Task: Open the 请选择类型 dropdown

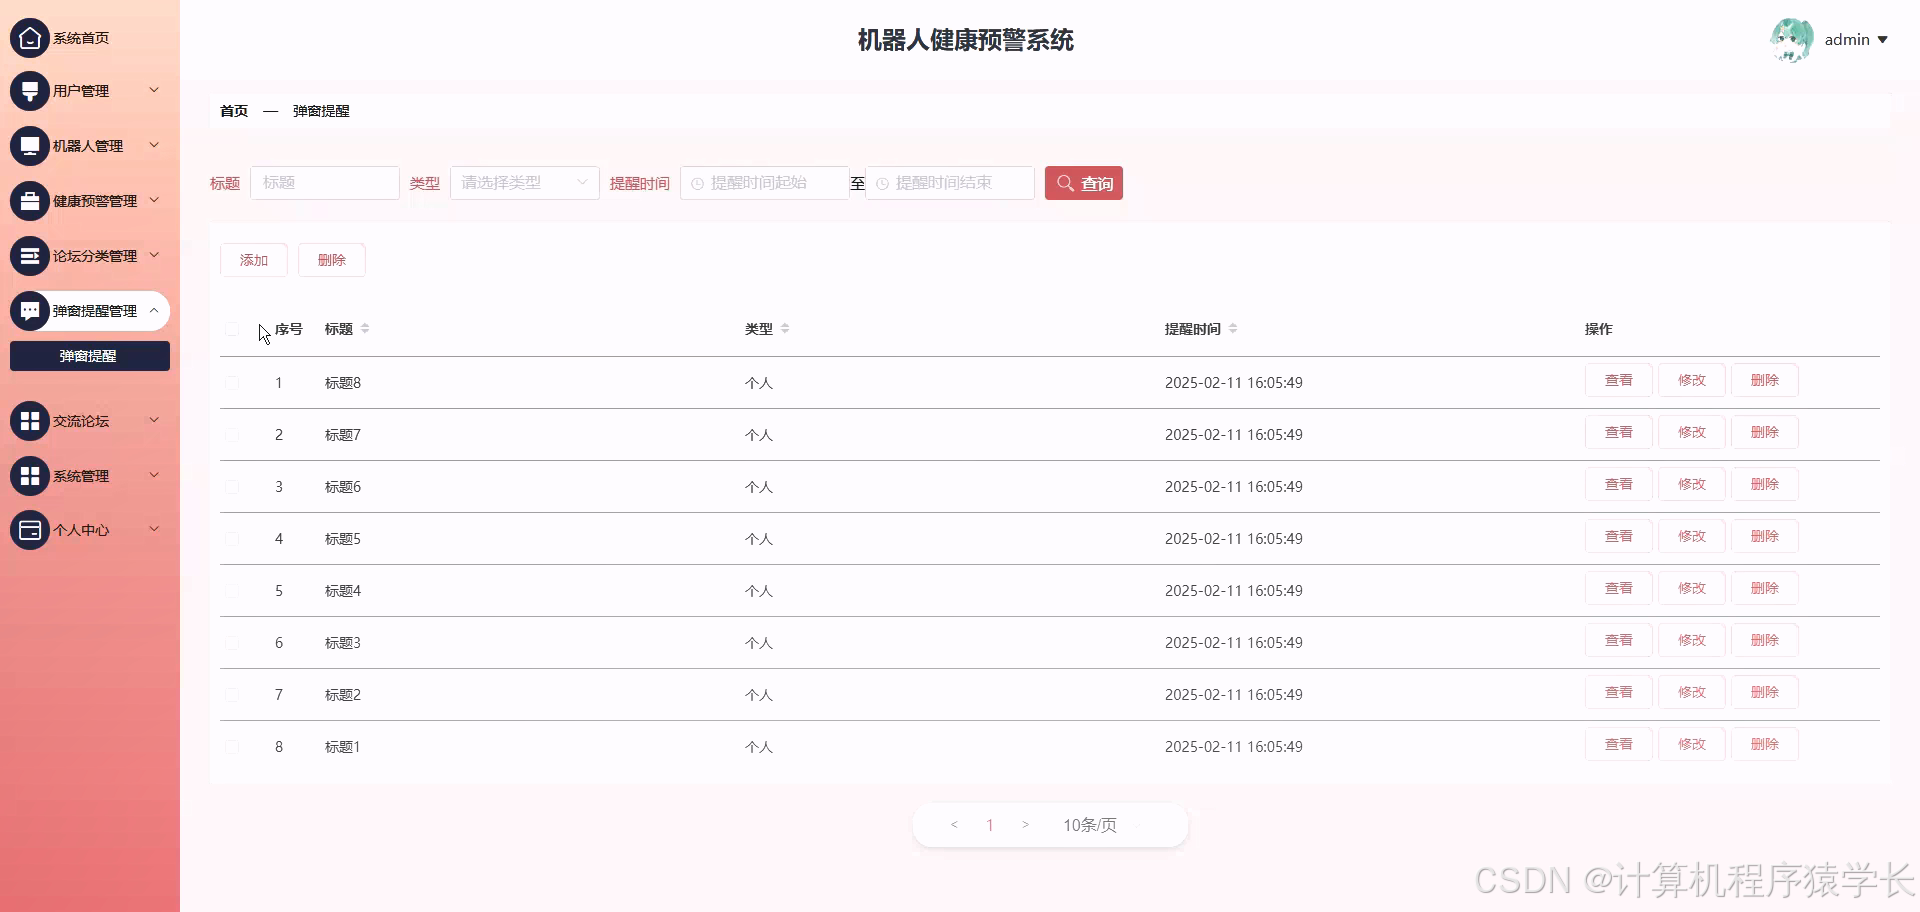Action: pyautogui.click(x=523, y=183)
